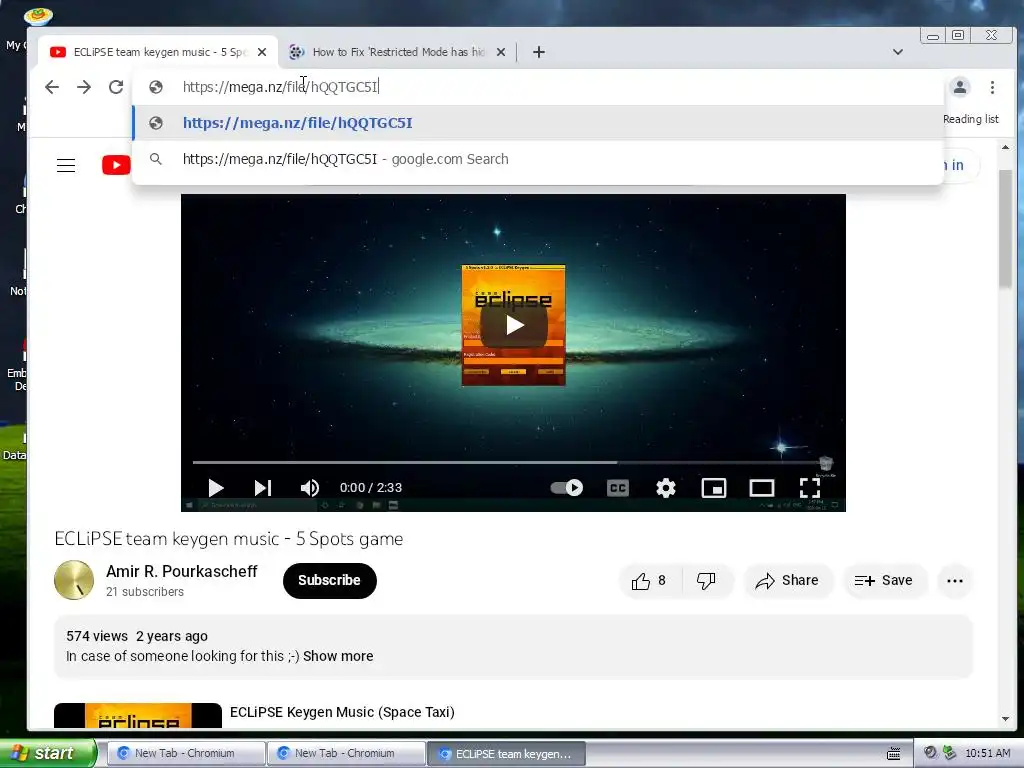
Task: Open player settings gear icon
Action: click(665, 488)
